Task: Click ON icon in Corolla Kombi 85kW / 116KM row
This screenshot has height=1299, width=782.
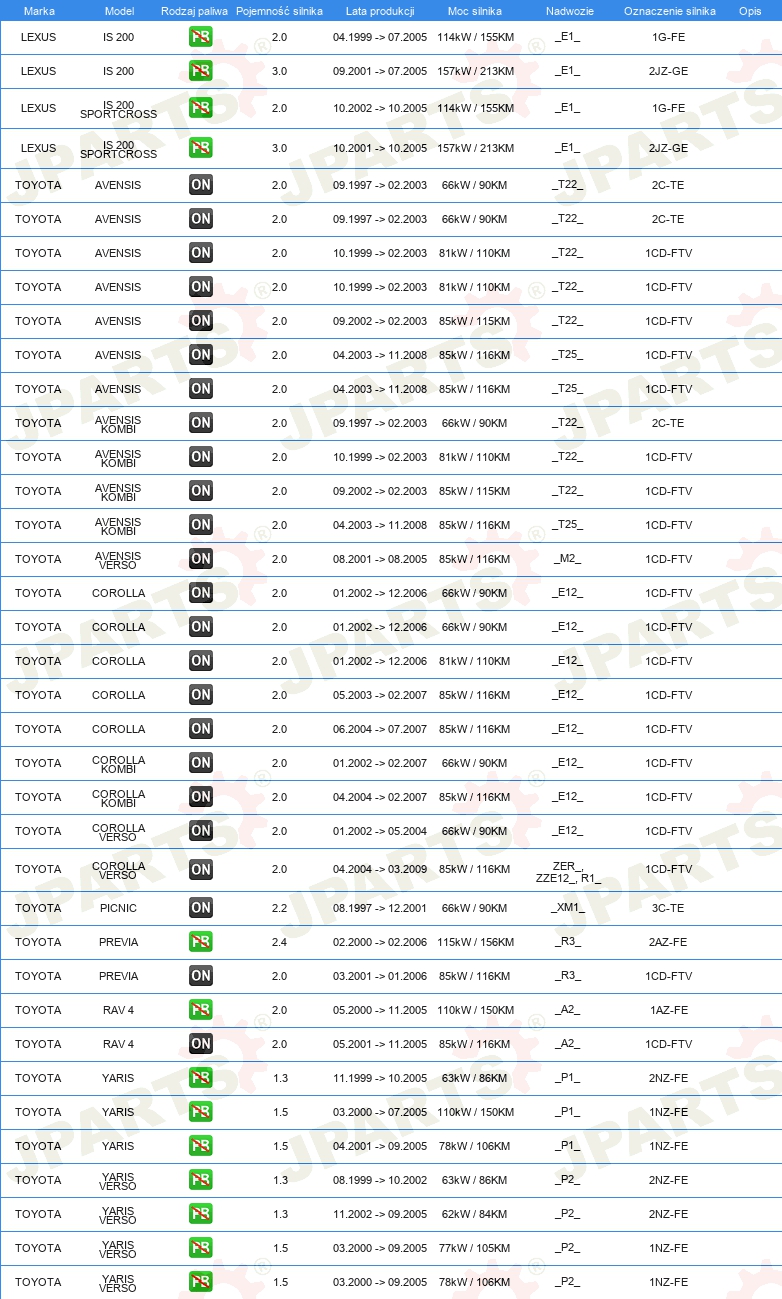Action: coord(201,797)
